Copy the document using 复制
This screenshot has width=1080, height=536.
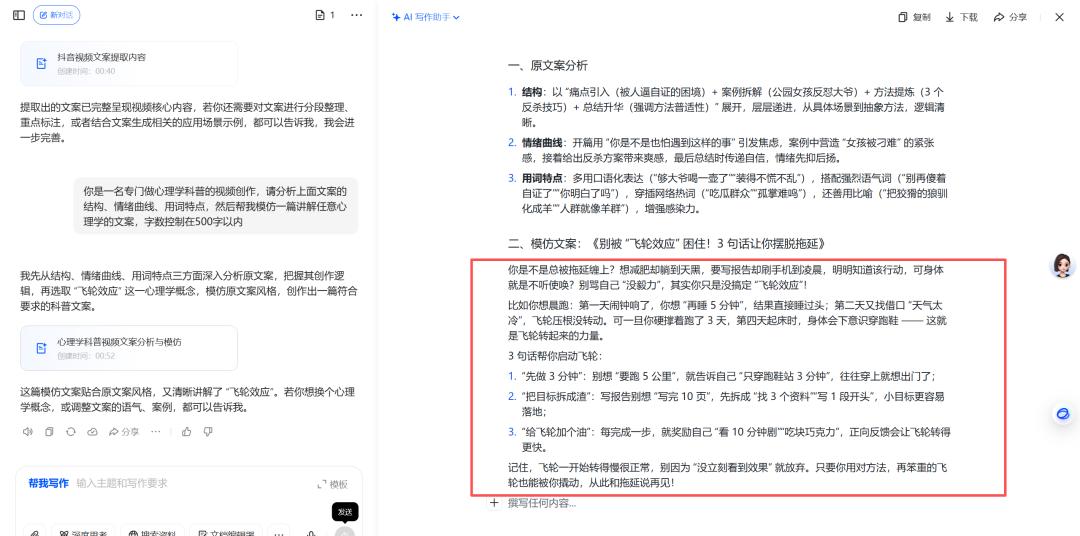pos(914,17)
